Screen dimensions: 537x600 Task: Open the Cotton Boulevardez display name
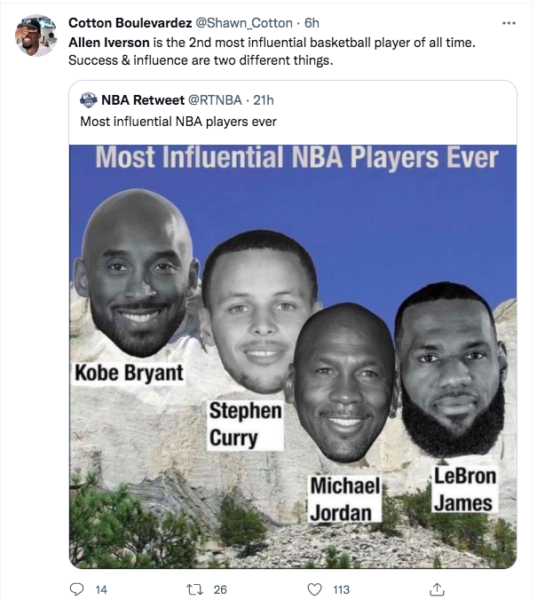(130, 23)
